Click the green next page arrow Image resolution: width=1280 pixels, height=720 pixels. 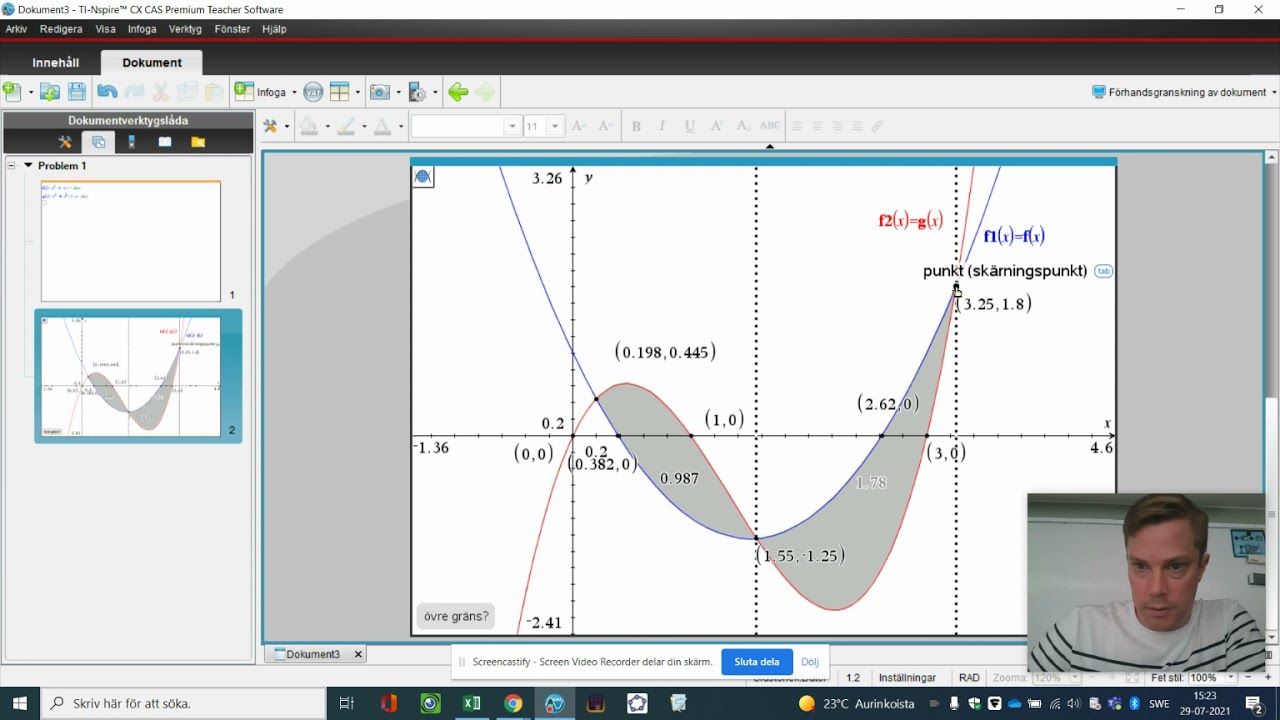[485, 92]
